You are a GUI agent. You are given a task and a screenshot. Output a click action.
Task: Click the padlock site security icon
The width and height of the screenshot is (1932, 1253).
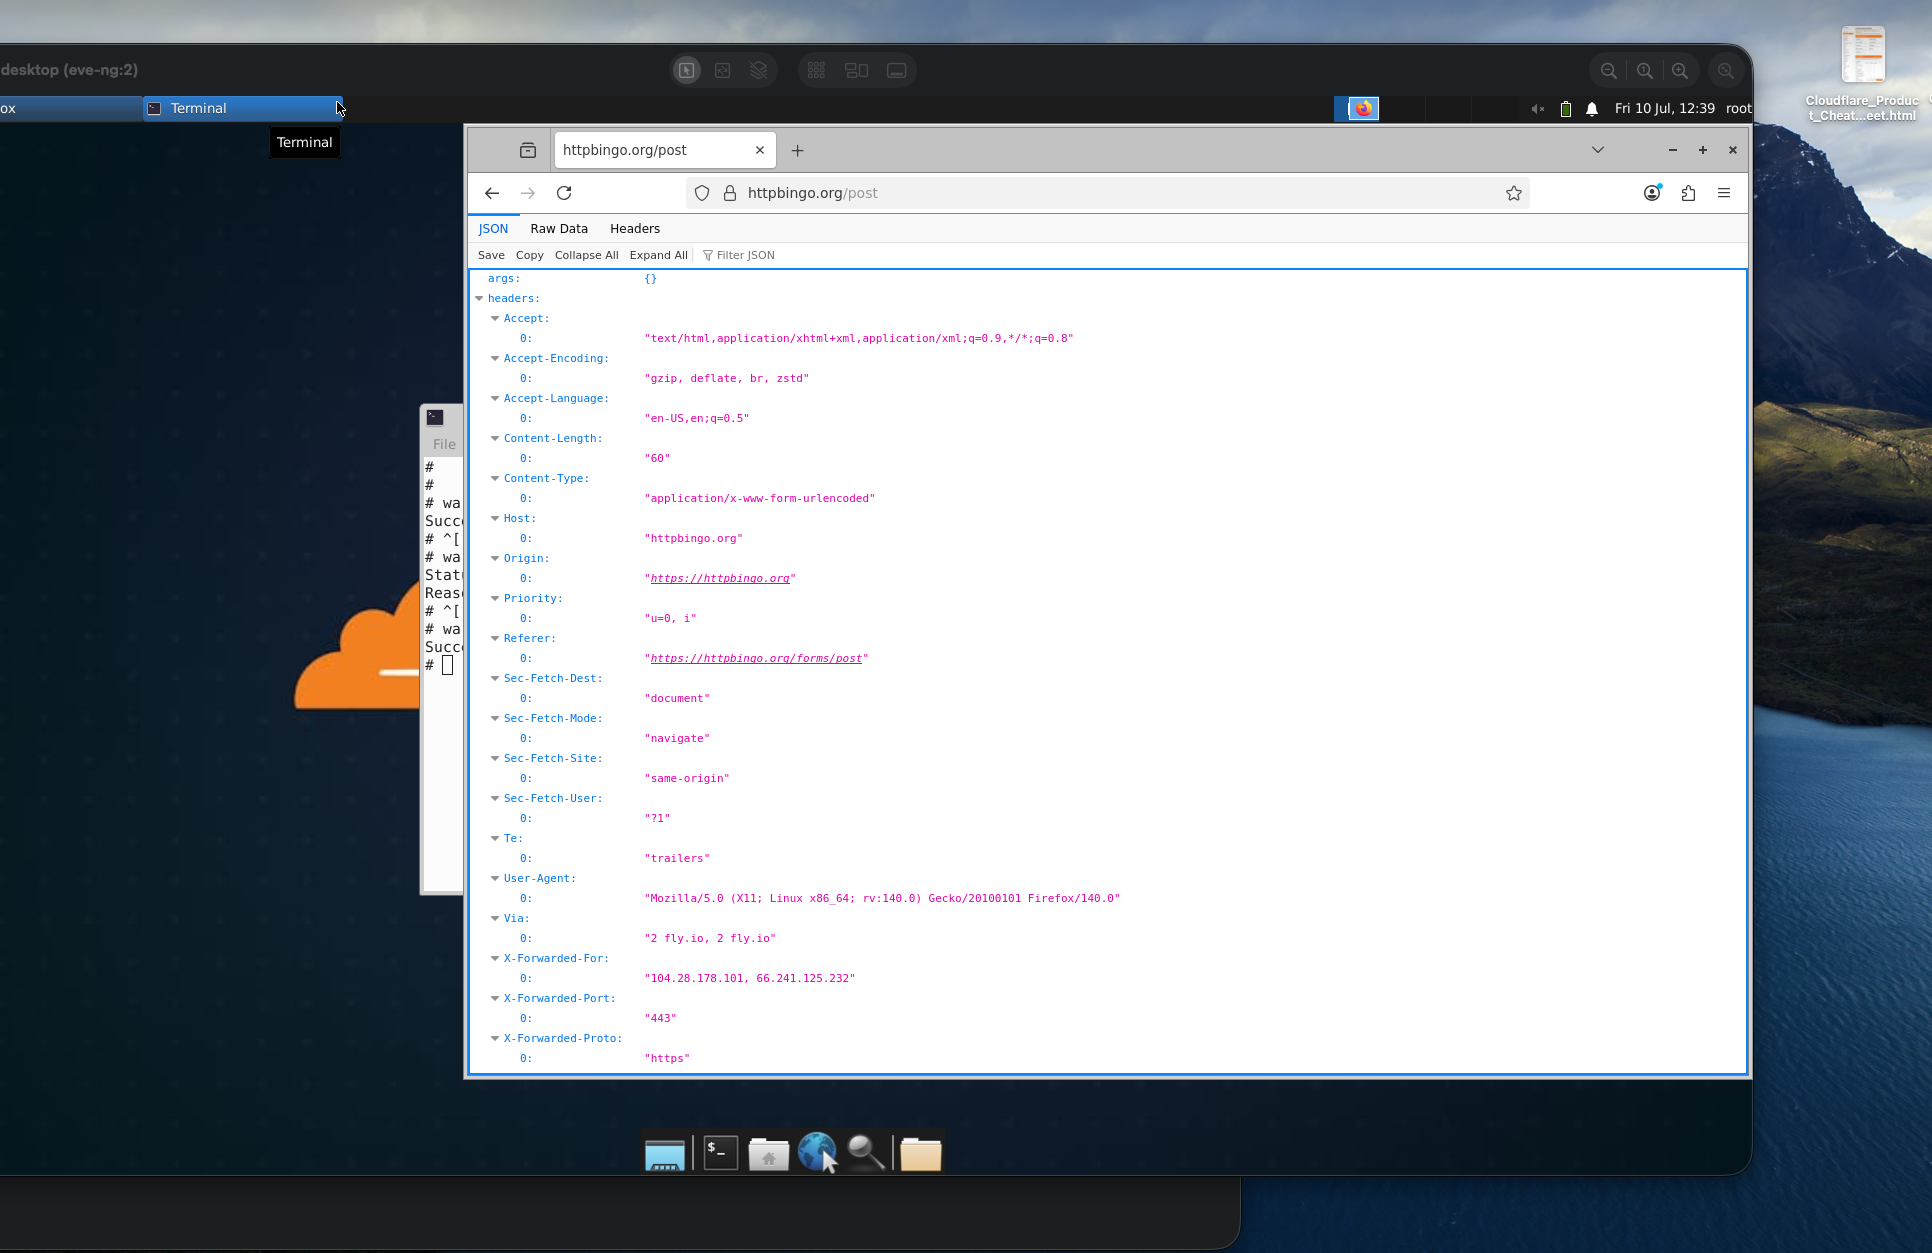730,193
